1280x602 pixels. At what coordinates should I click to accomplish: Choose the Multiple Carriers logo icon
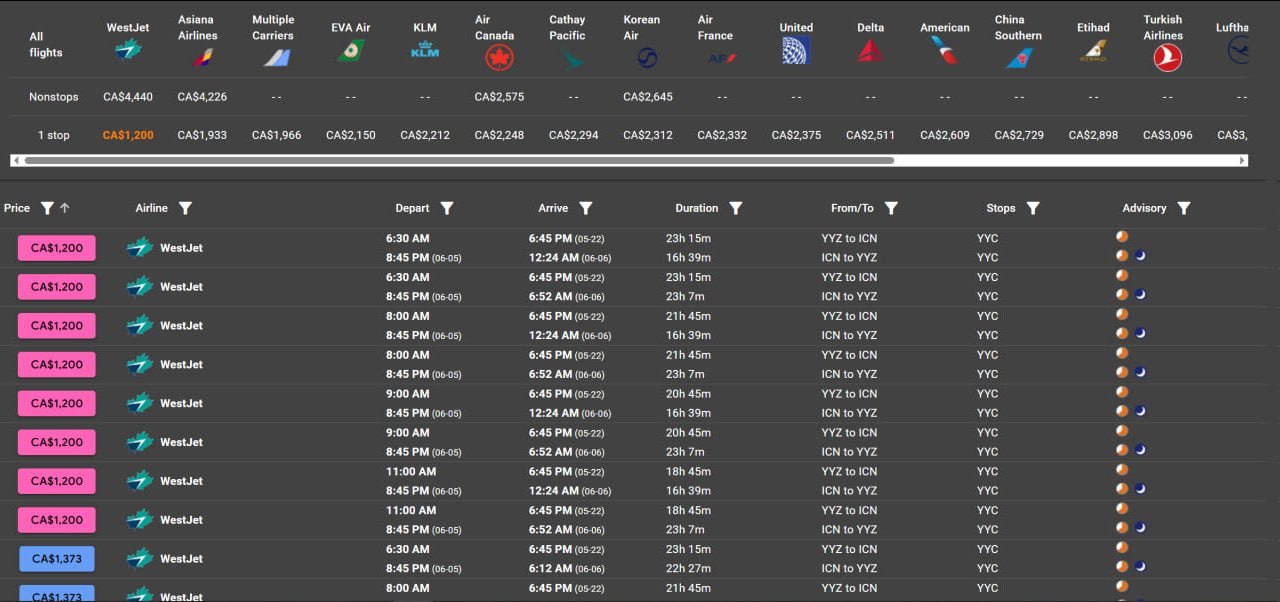tap(277, 57)
